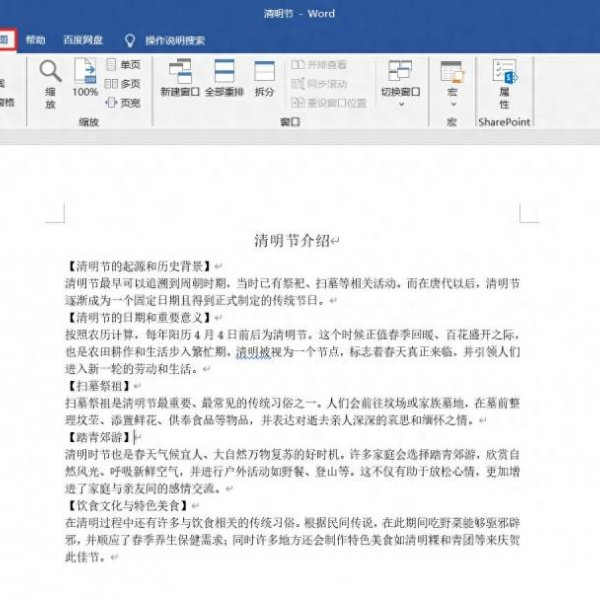This screenshot has height=600, width=600.
Task: Click the 操作说明搜索 search box
Action: [174, 41]
